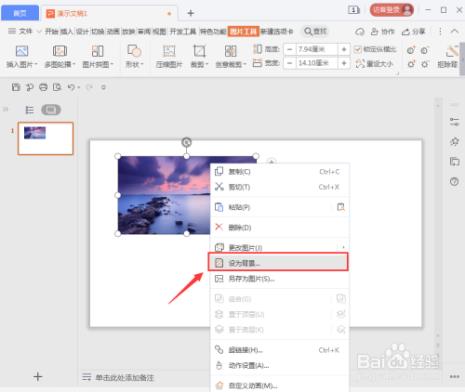Click the print icon in quick access bar
The width and height of the screenshot is (465, 392).
pos(43,87)
